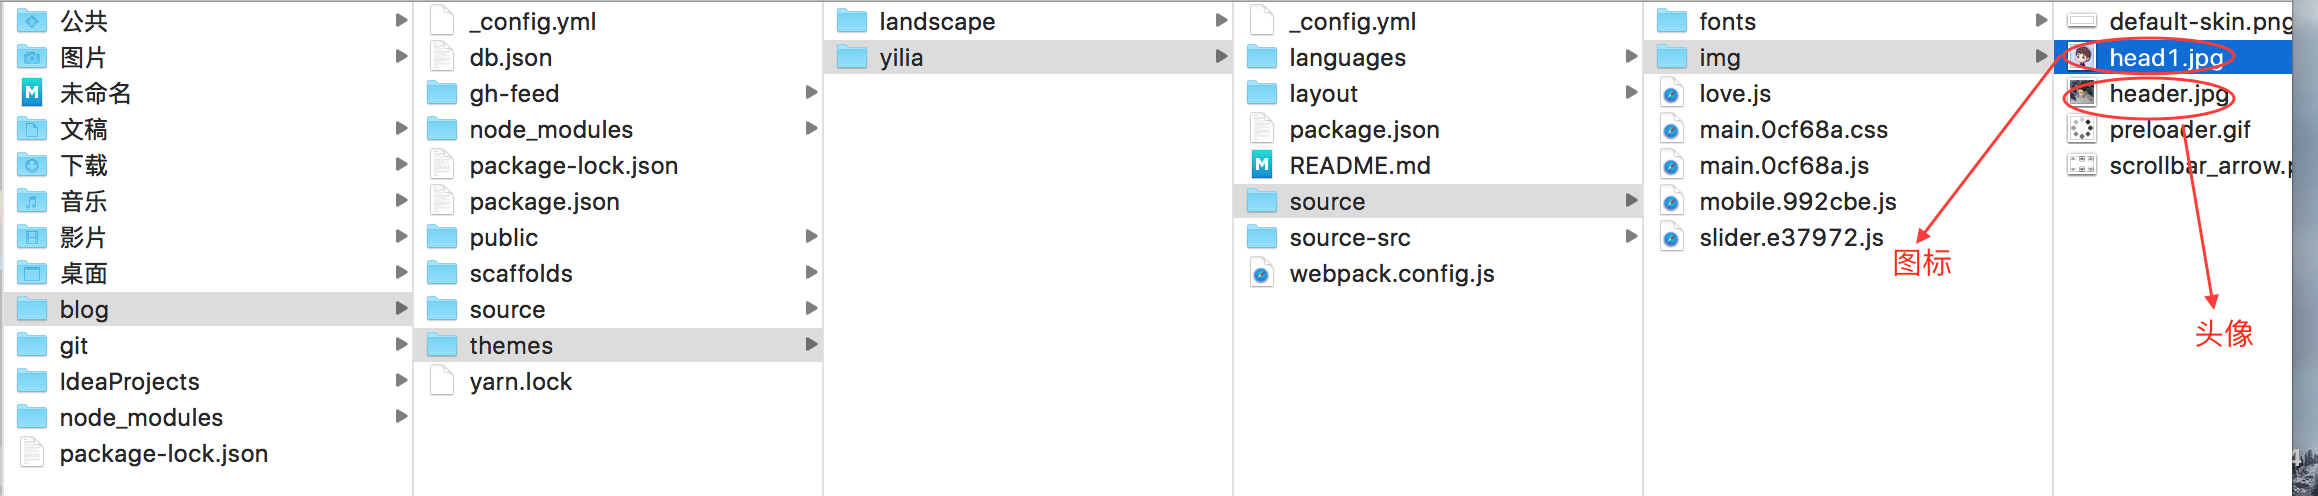Select the 音乐 music folder icon

(x=32, y=201)
